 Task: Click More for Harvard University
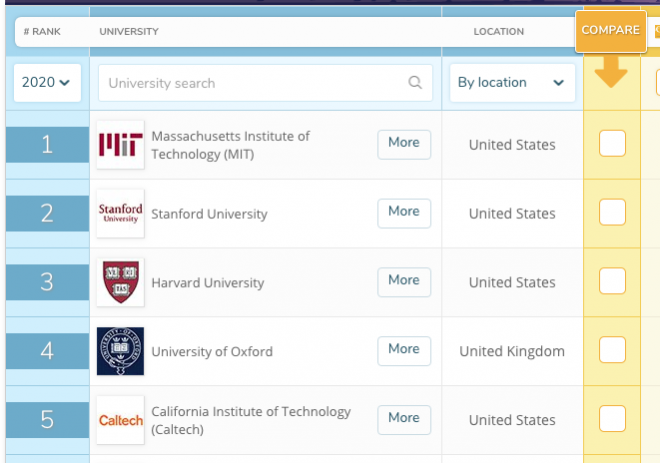(404, 282)
